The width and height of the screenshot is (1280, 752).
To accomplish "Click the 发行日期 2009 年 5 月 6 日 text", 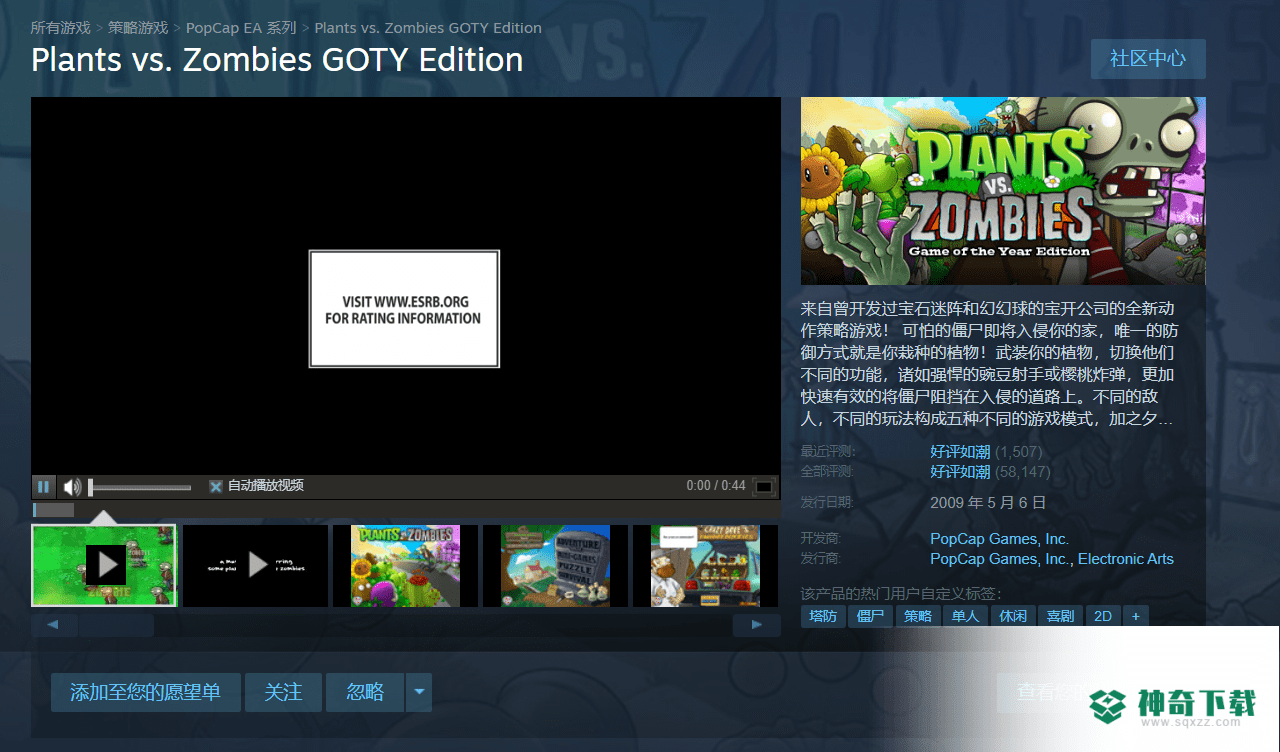I will pos(988,502).
